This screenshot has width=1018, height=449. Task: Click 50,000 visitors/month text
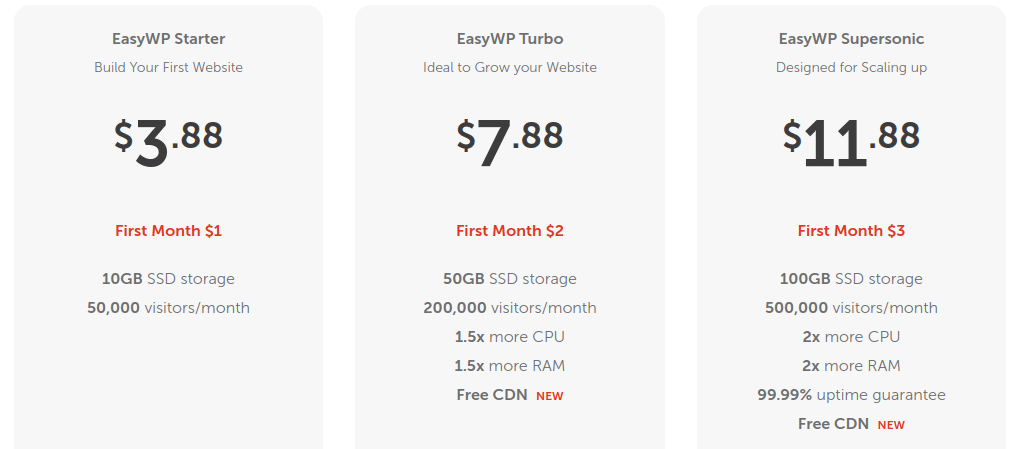tap(168, 308)
